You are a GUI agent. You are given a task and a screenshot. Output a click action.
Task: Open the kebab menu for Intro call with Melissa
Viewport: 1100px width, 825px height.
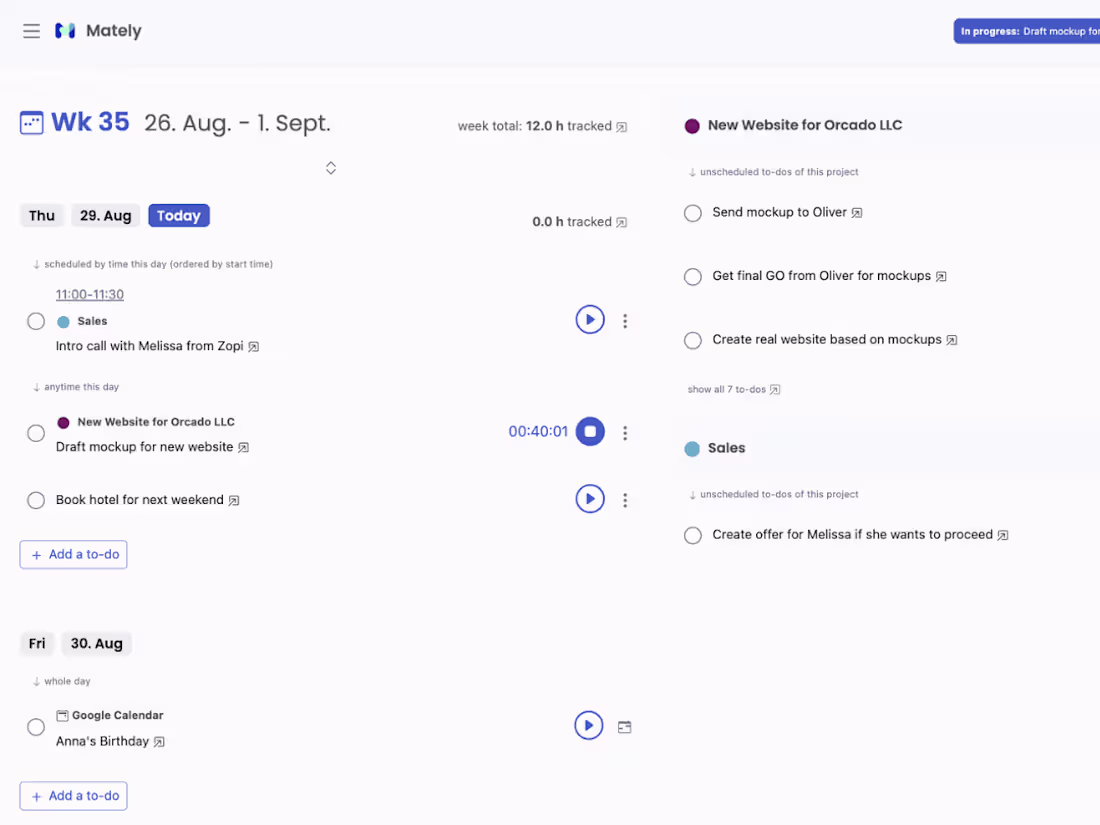coord(625,320)
